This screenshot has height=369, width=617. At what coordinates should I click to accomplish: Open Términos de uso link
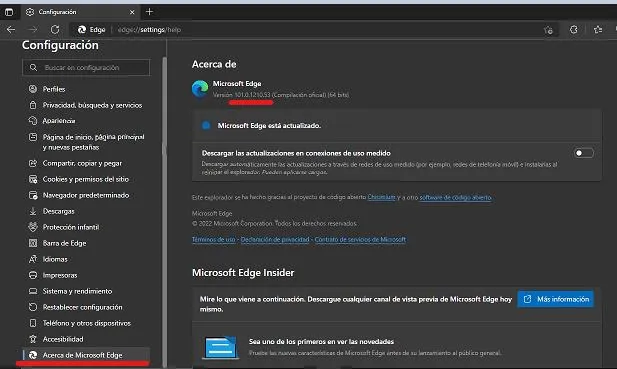pyautogui.click(x=214, y=240)
